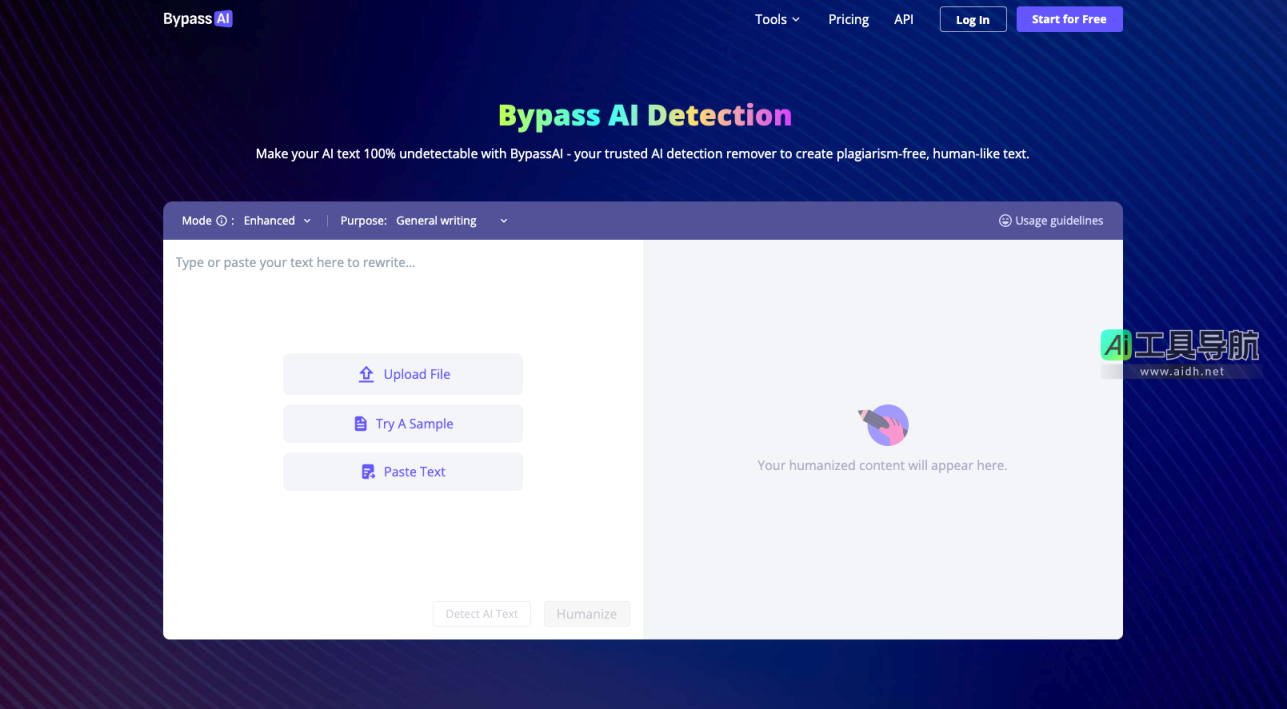Click the Upload File icon
Image resolution: width=1287 pixels, height=709 pixels.
pyautogui.click(x=368, y=373)
